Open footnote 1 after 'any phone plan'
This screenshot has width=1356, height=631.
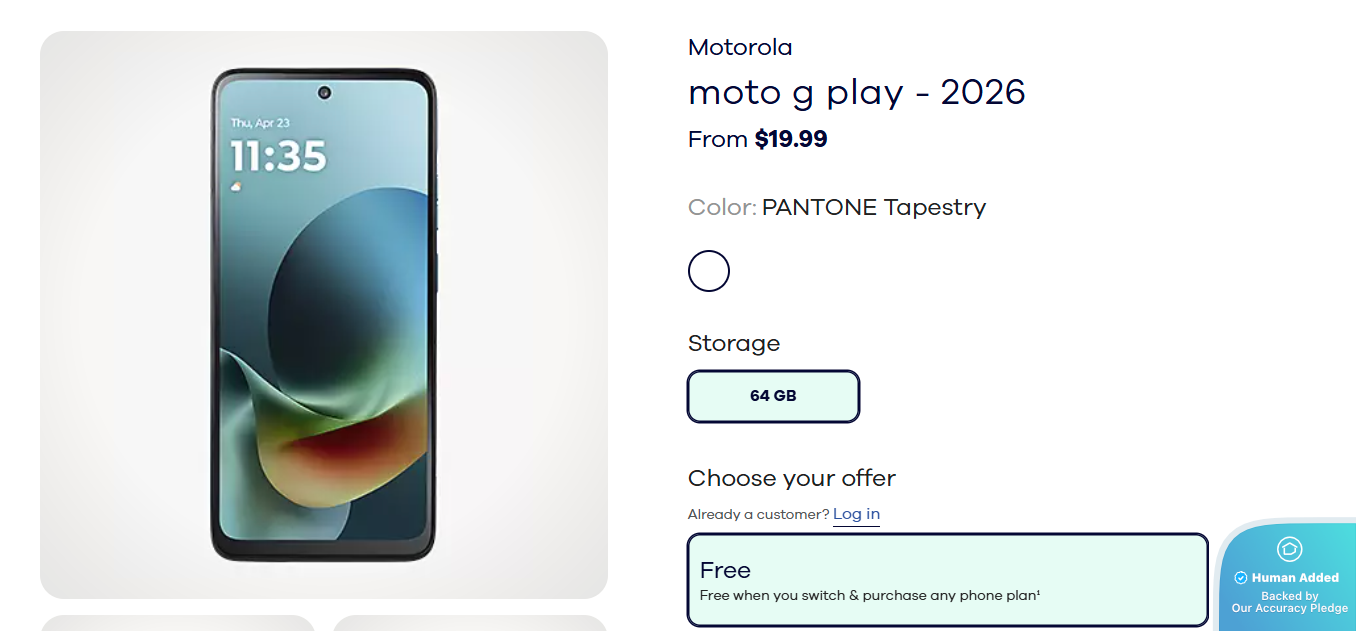pyautogui.click(x=1038, y=594)
